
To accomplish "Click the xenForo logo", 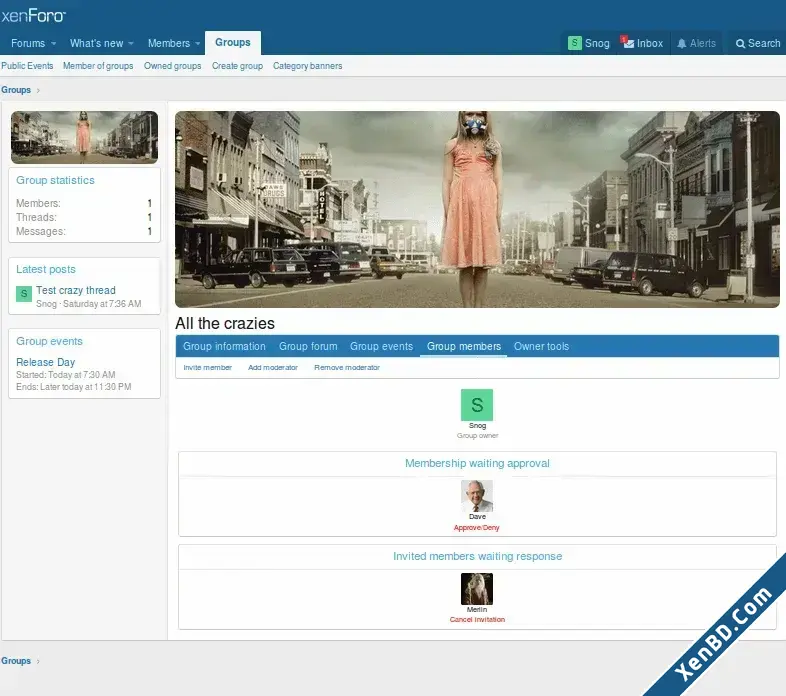I will point(33,16).
